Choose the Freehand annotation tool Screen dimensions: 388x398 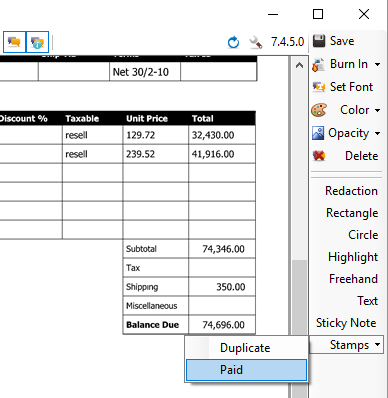point(353,279)
